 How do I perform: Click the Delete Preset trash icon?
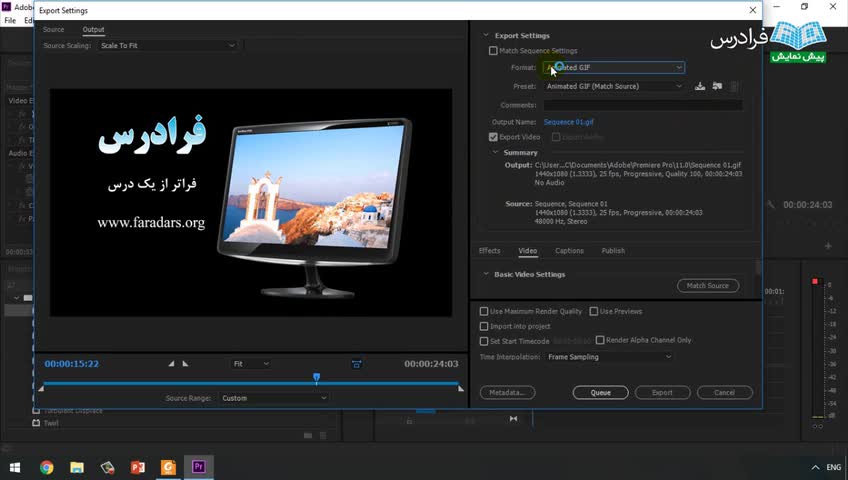(x=734, y=86)
